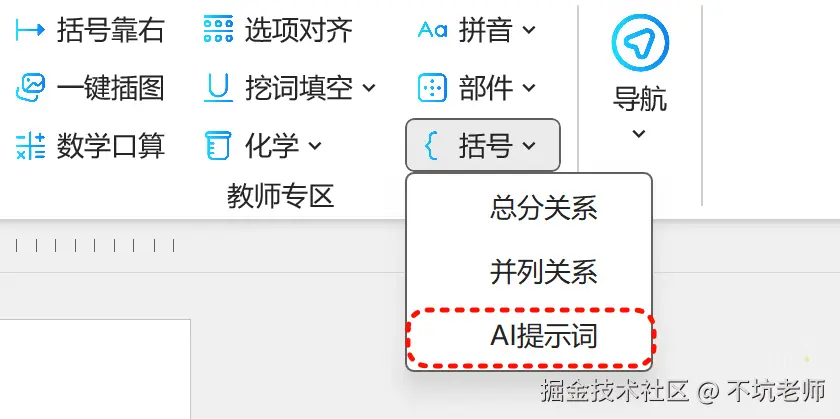Click the 导航 compass icon
840x419 pixels.
pos(640,43)
